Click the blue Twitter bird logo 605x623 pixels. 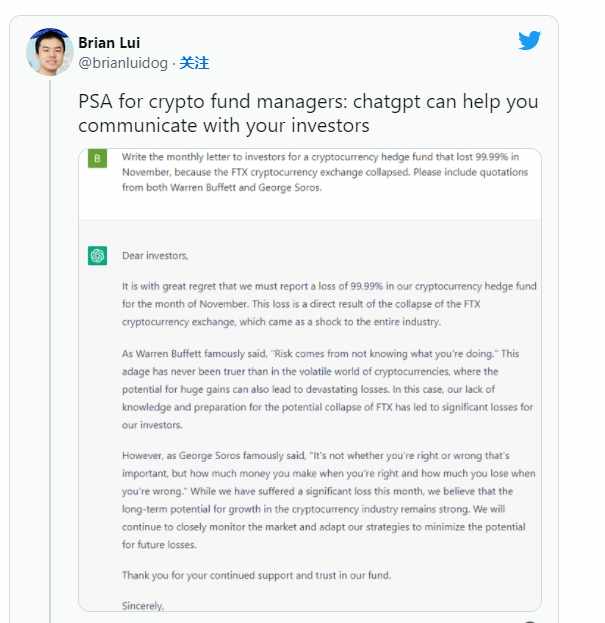click(530, 40)
